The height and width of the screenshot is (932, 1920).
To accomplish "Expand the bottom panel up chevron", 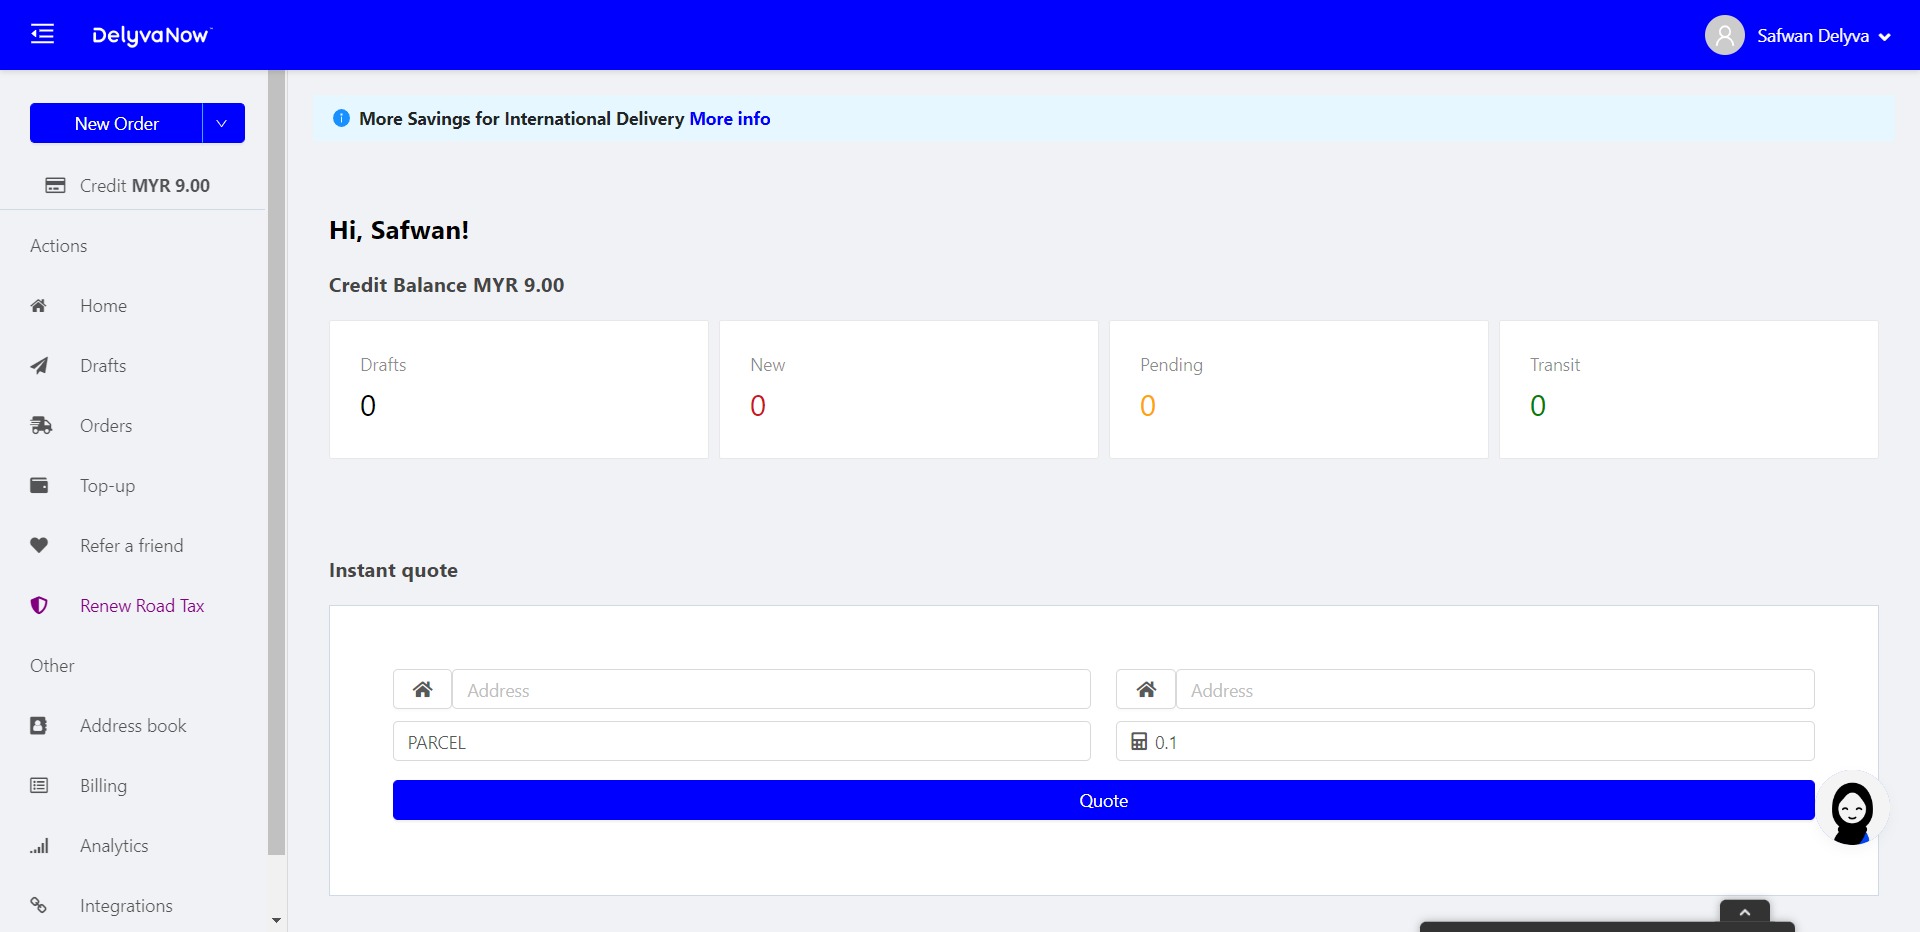I will pos(1744,912).
